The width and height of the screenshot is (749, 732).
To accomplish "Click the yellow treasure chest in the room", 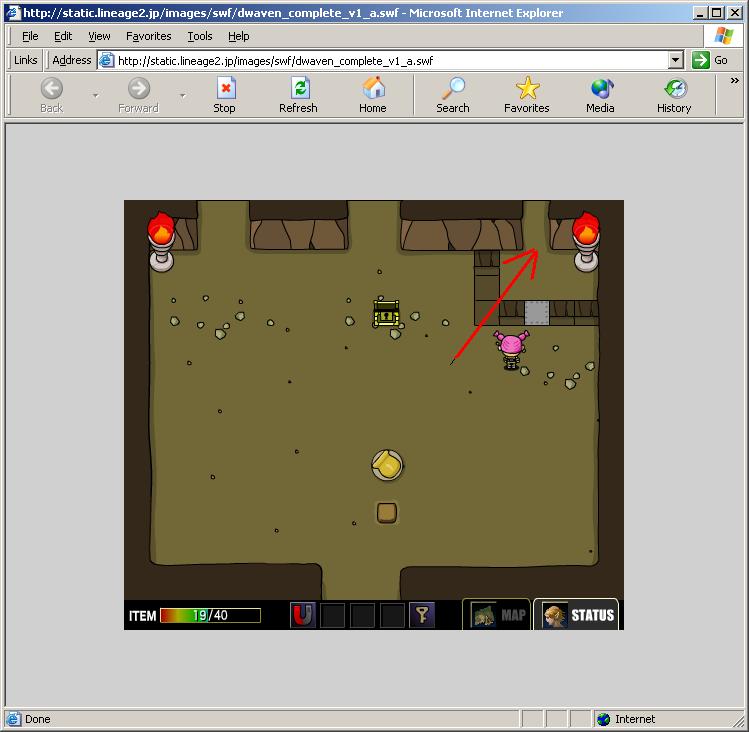I will point(386,313).
